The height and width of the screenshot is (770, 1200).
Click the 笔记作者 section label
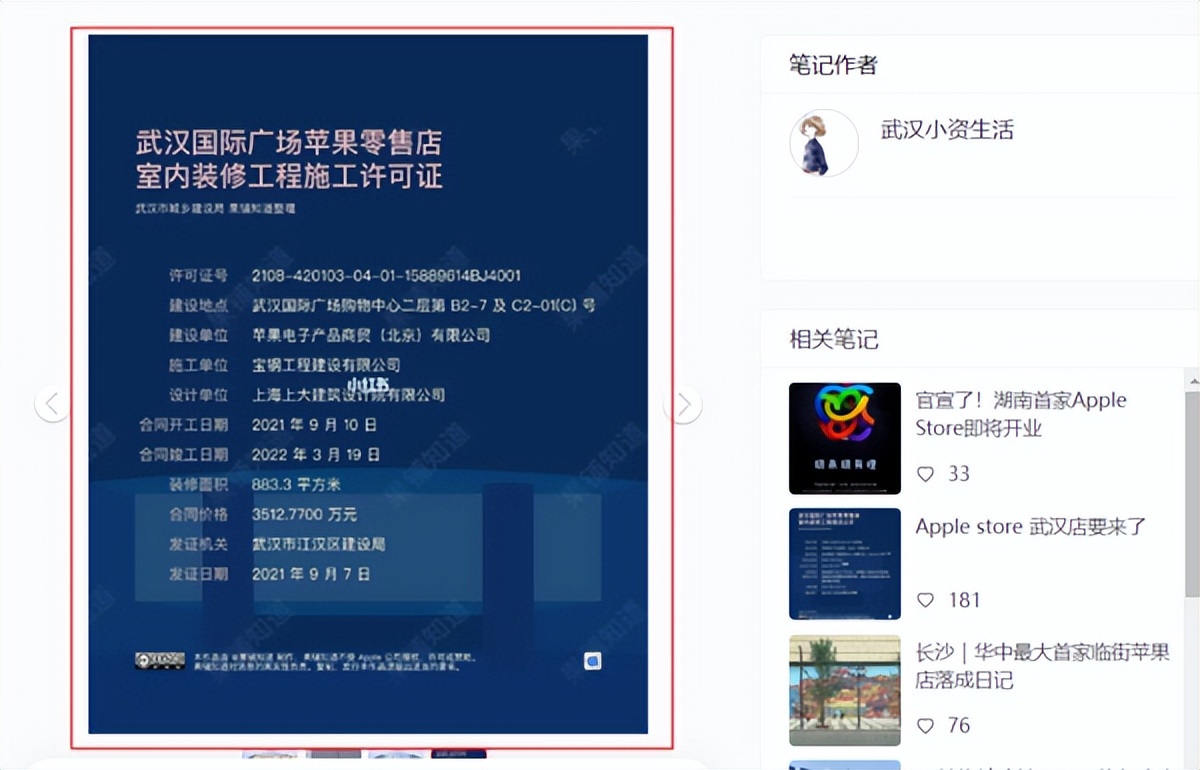833,64
